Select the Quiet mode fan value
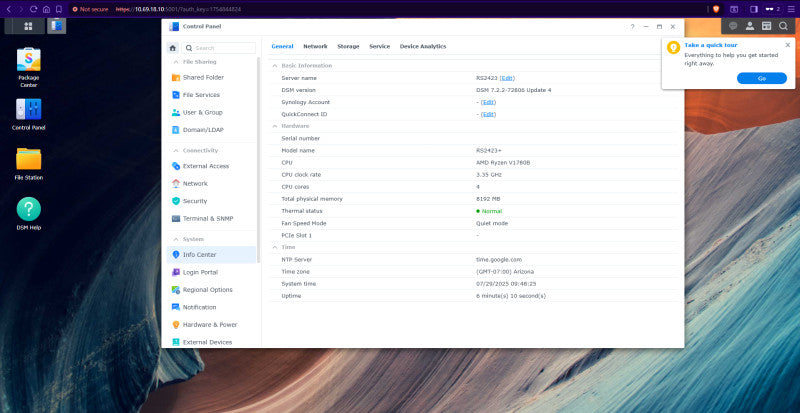Screen dimensions: 800x413 point(492,224)
